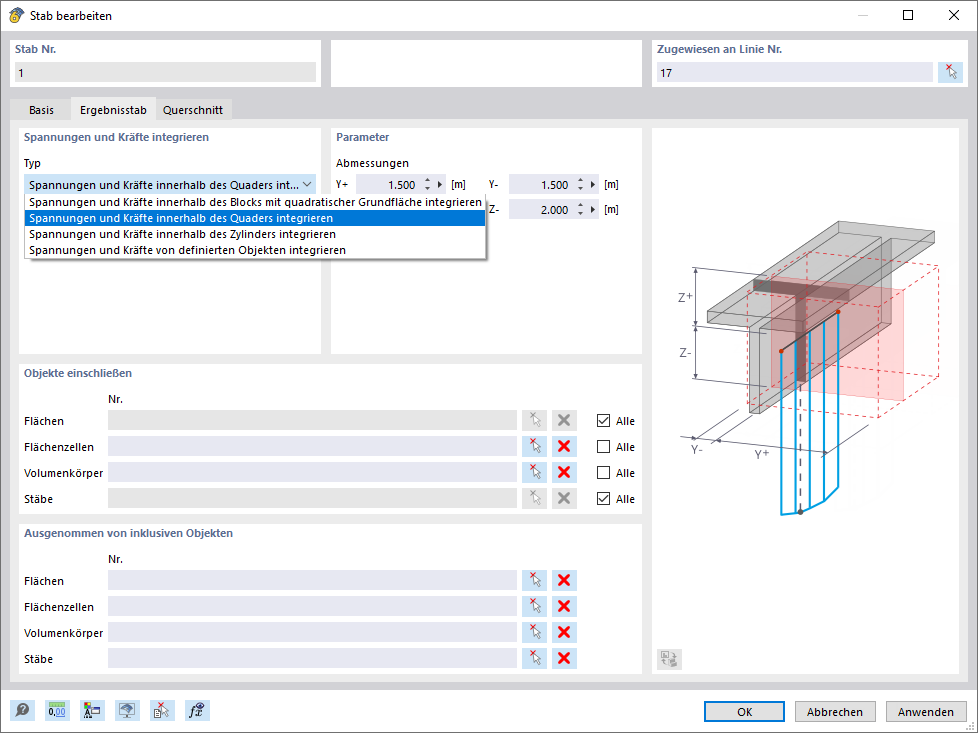Open the help icon in bottom toolbar
Screen dimensions: 978x733
pyautogui.click(x=22, y=711)
